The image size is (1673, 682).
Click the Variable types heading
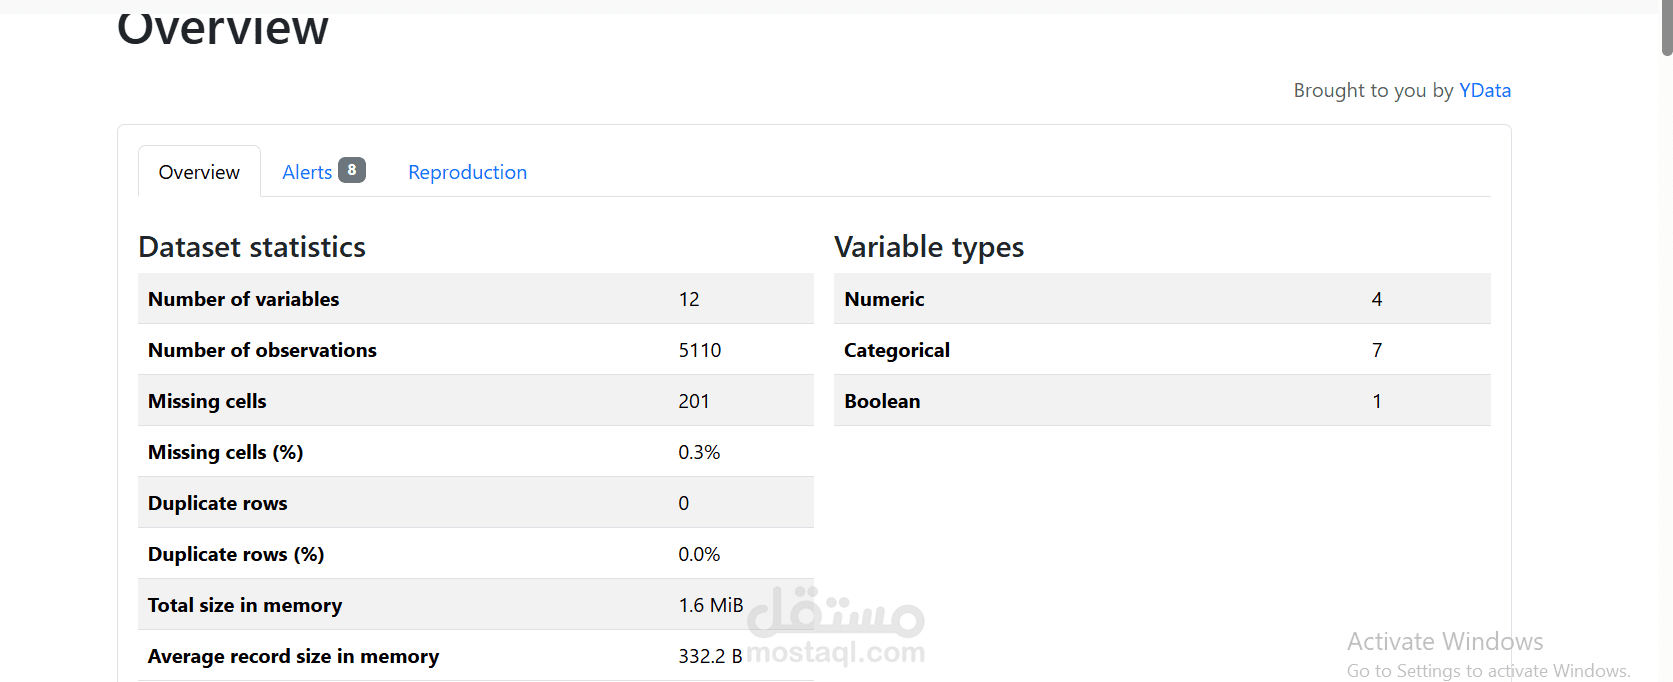[x=929, y=247]
